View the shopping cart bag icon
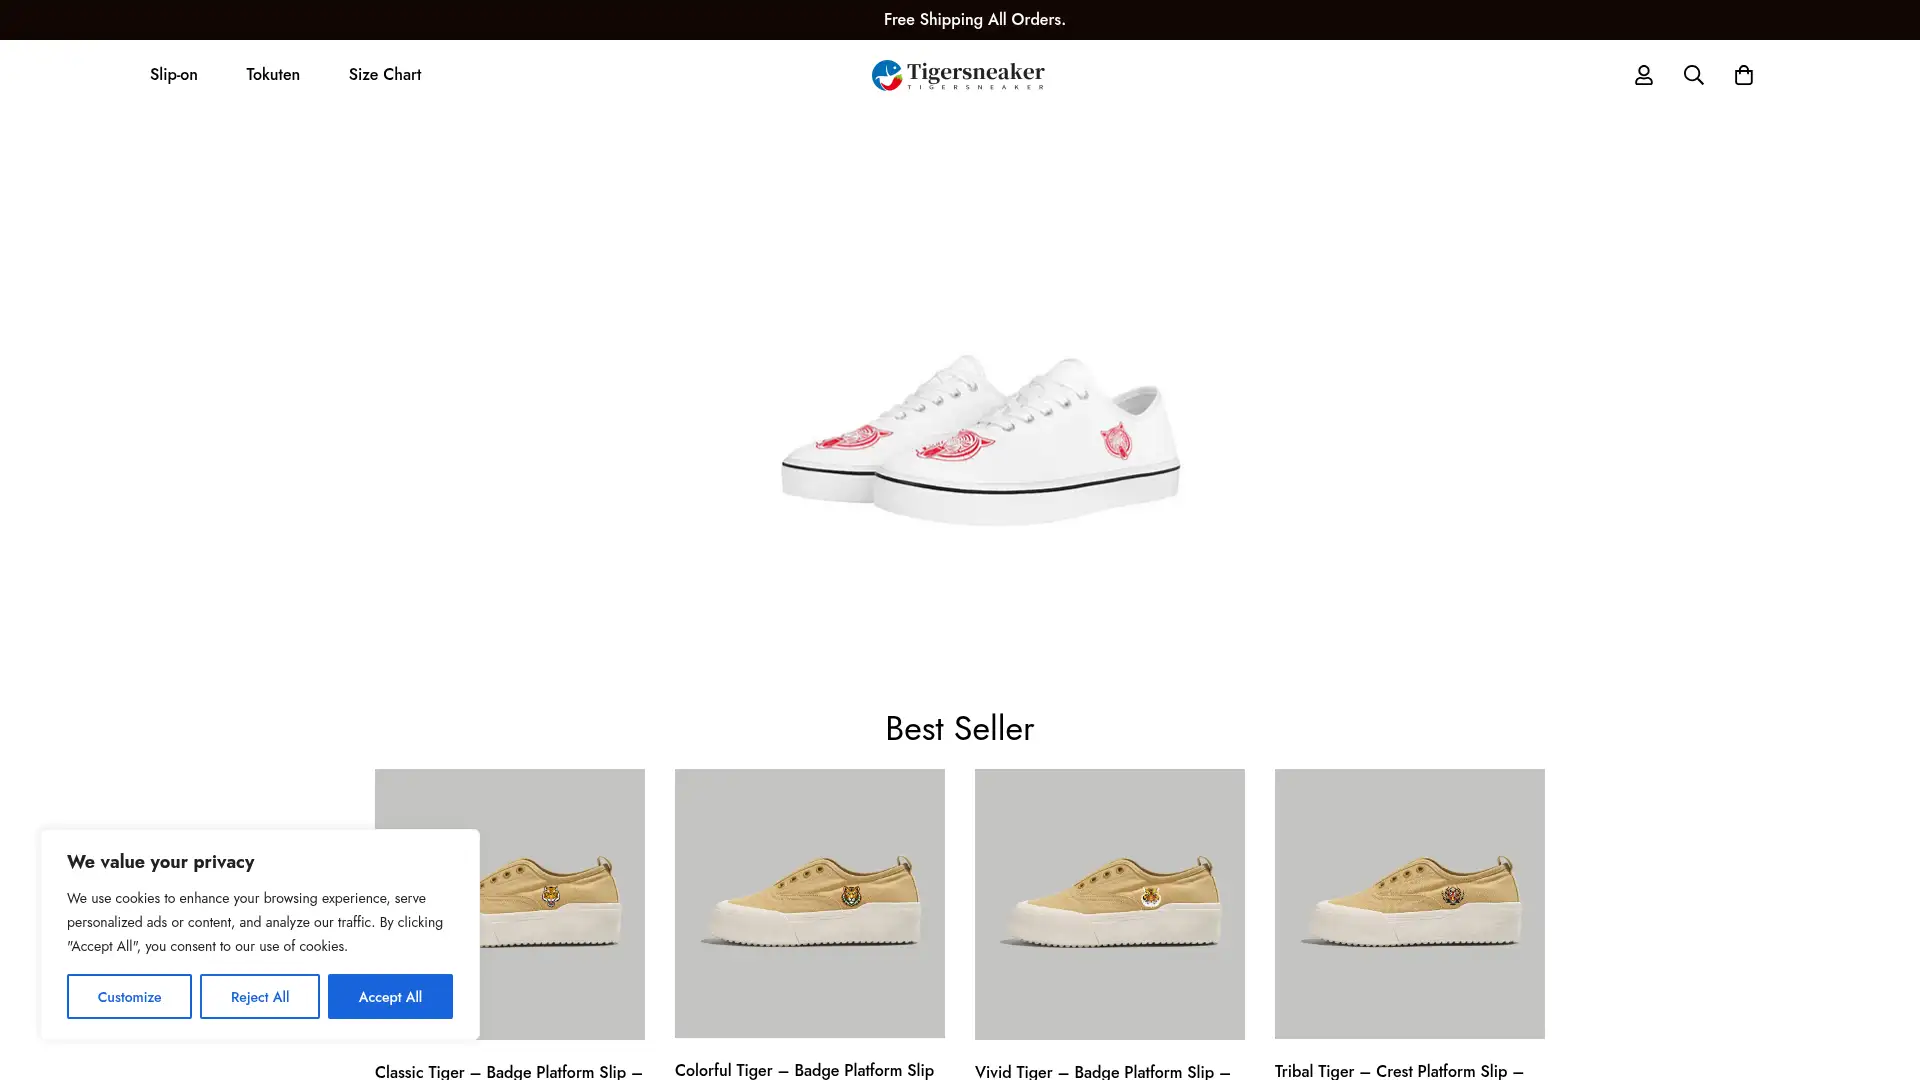 coord(1744,74)
